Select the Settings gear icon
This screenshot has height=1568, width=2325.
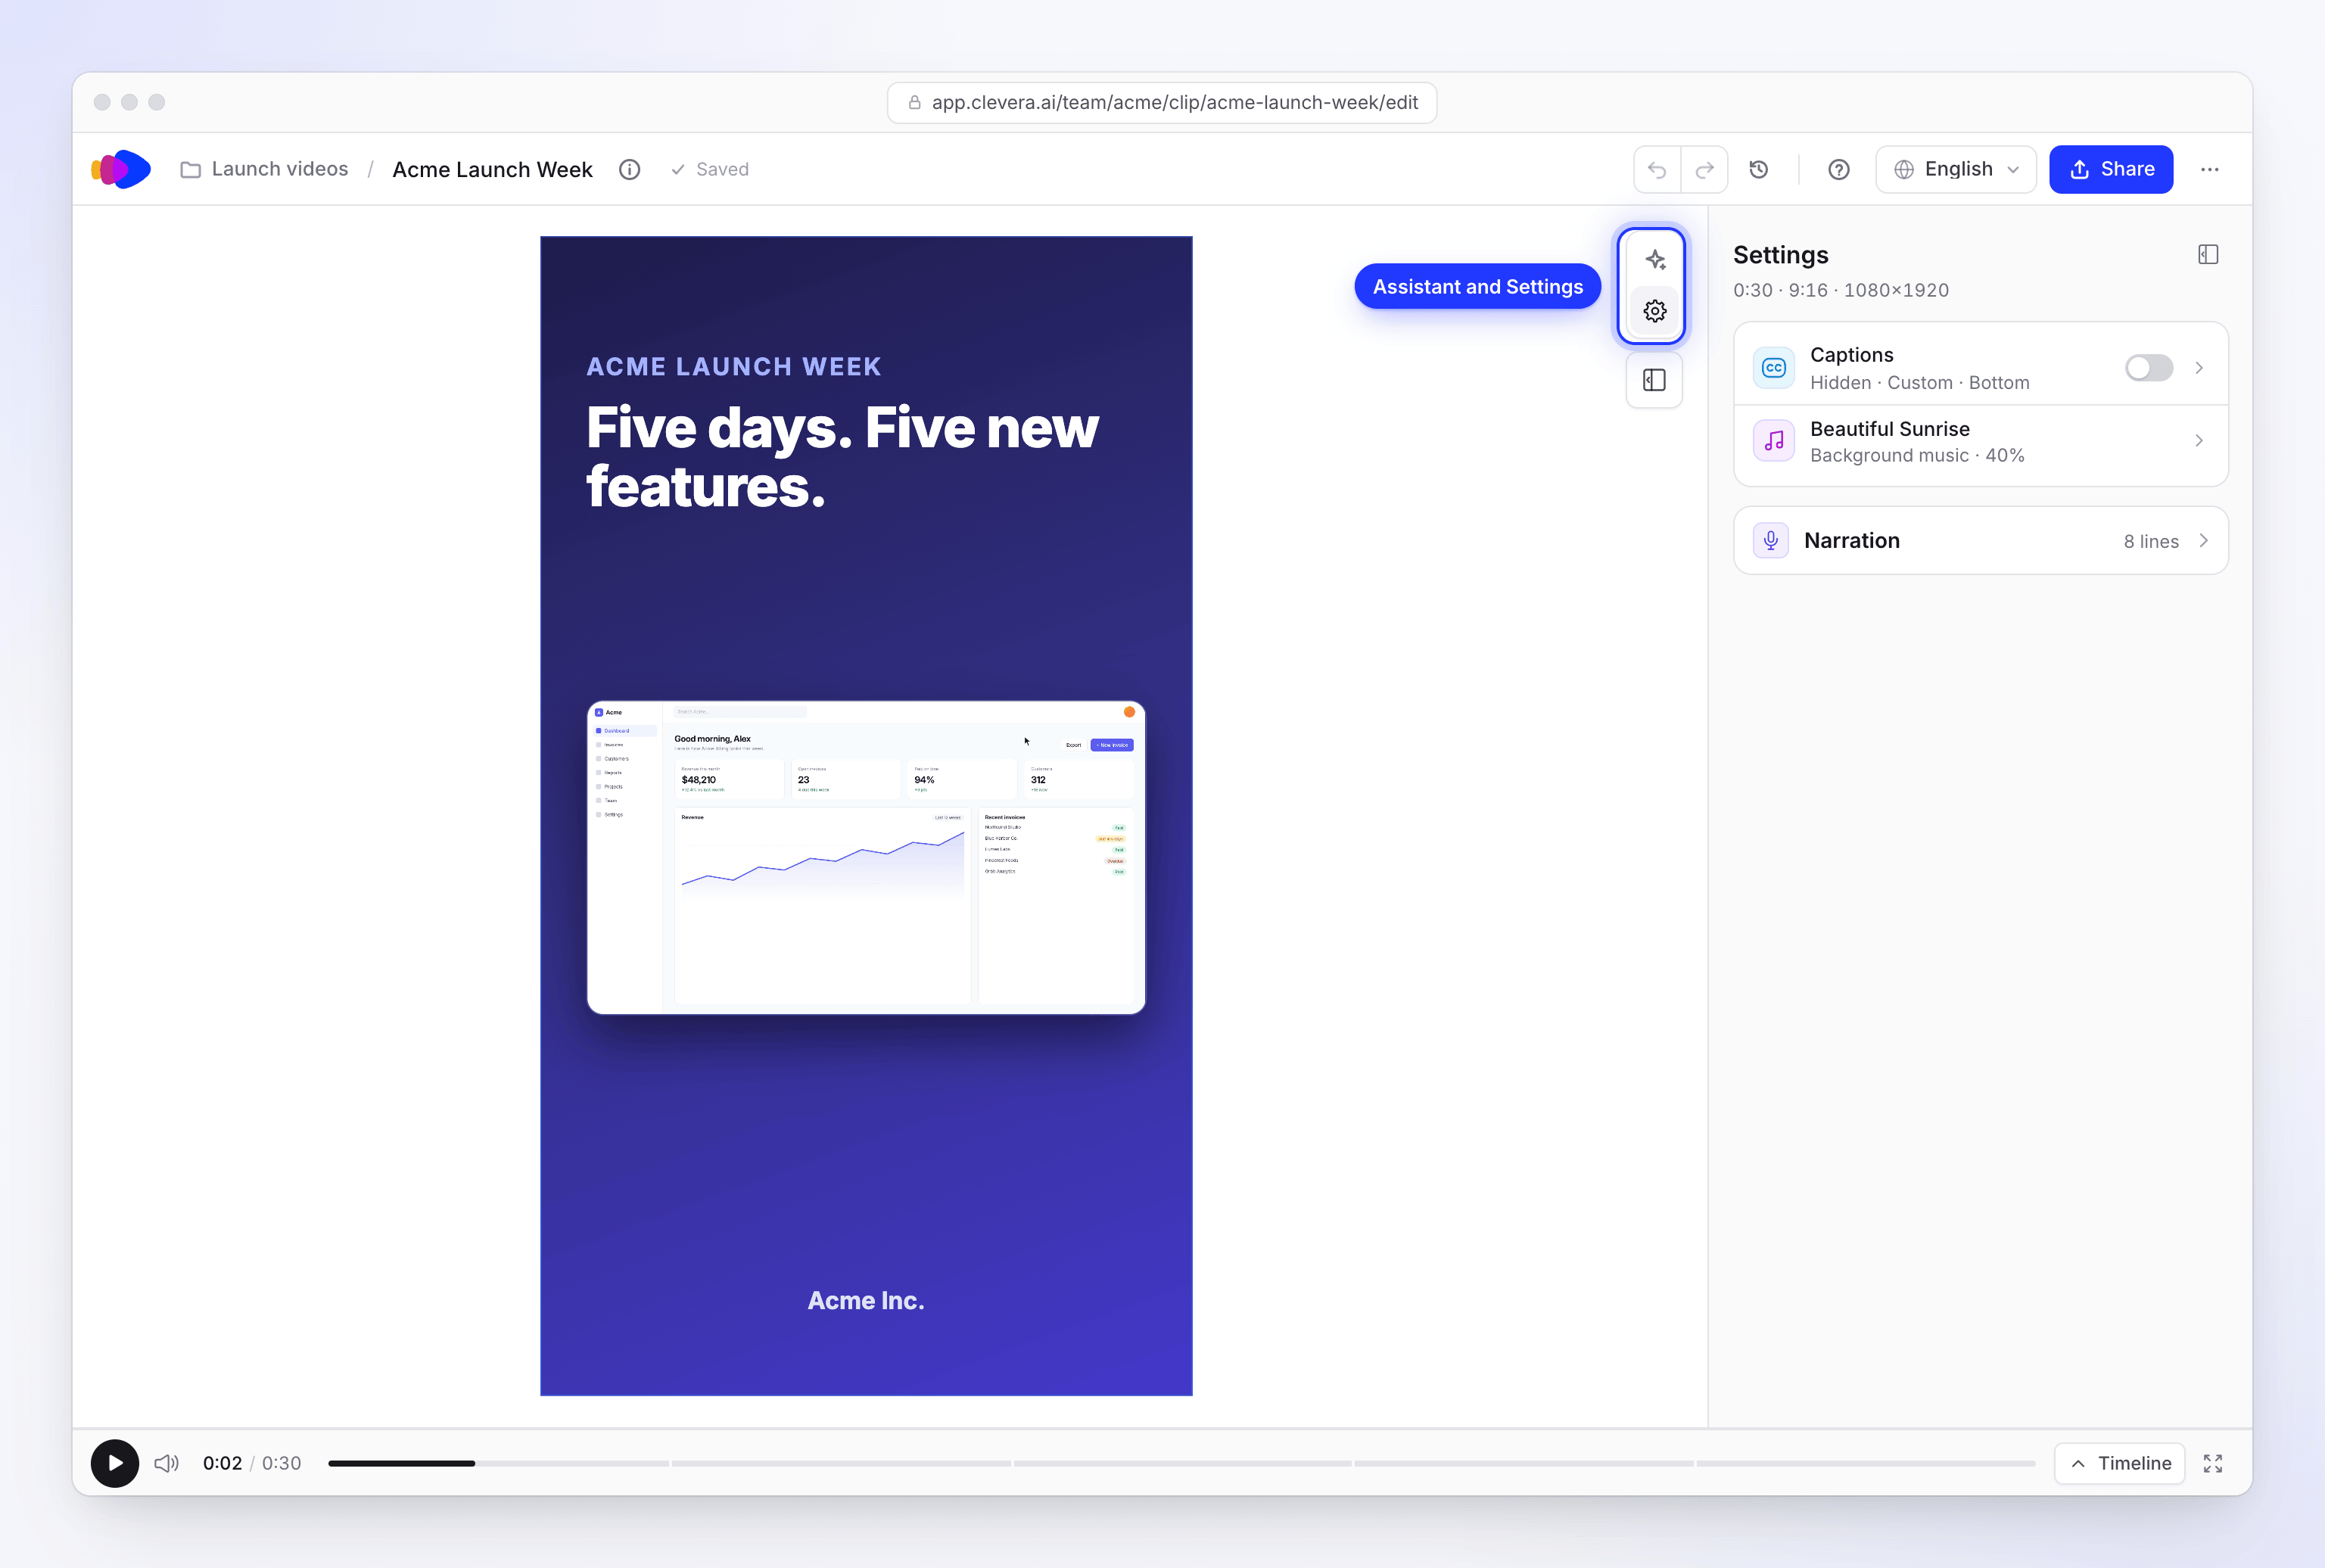(1655, 311)
